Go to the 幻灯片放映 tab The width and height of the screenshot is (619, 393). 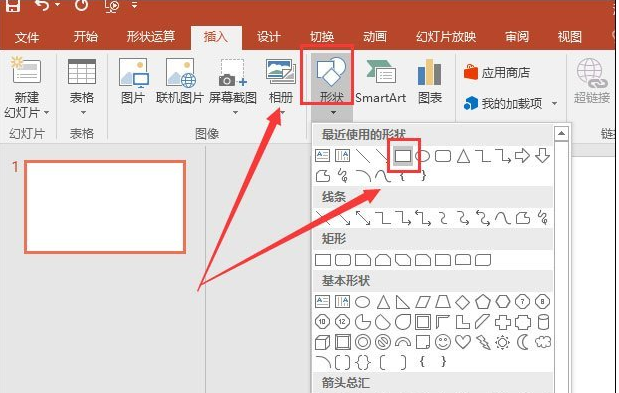446,37
